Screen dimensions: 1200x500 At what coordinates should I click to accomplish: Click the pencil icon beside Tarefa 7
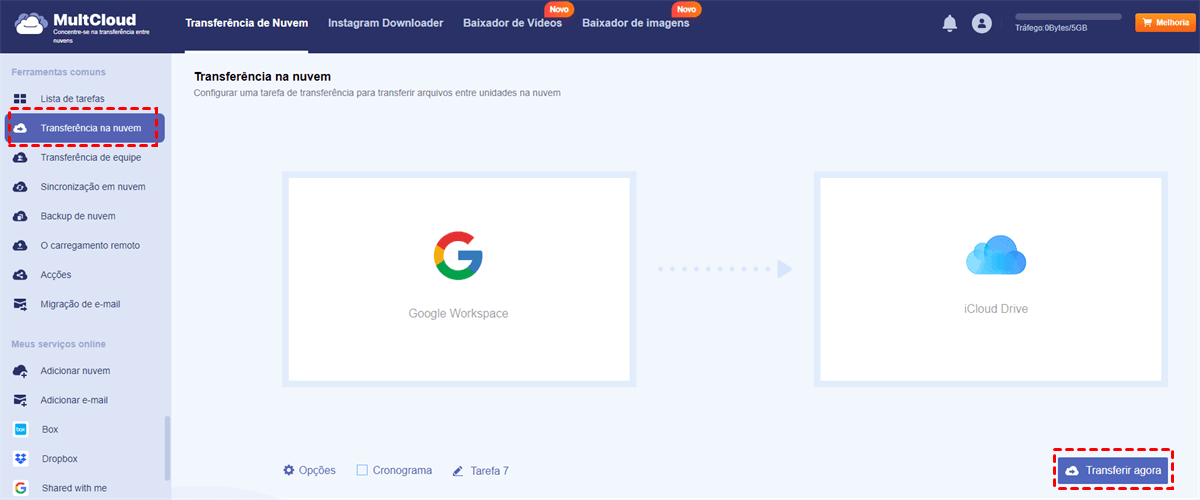click(458, 470)
